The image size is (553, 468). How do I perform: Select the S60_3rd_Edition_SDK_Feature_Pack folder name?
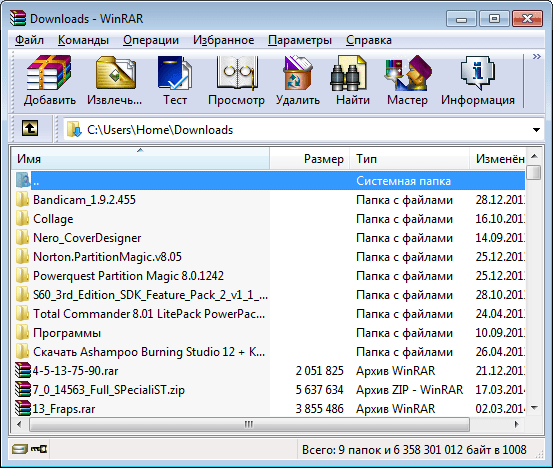(150, 295)
